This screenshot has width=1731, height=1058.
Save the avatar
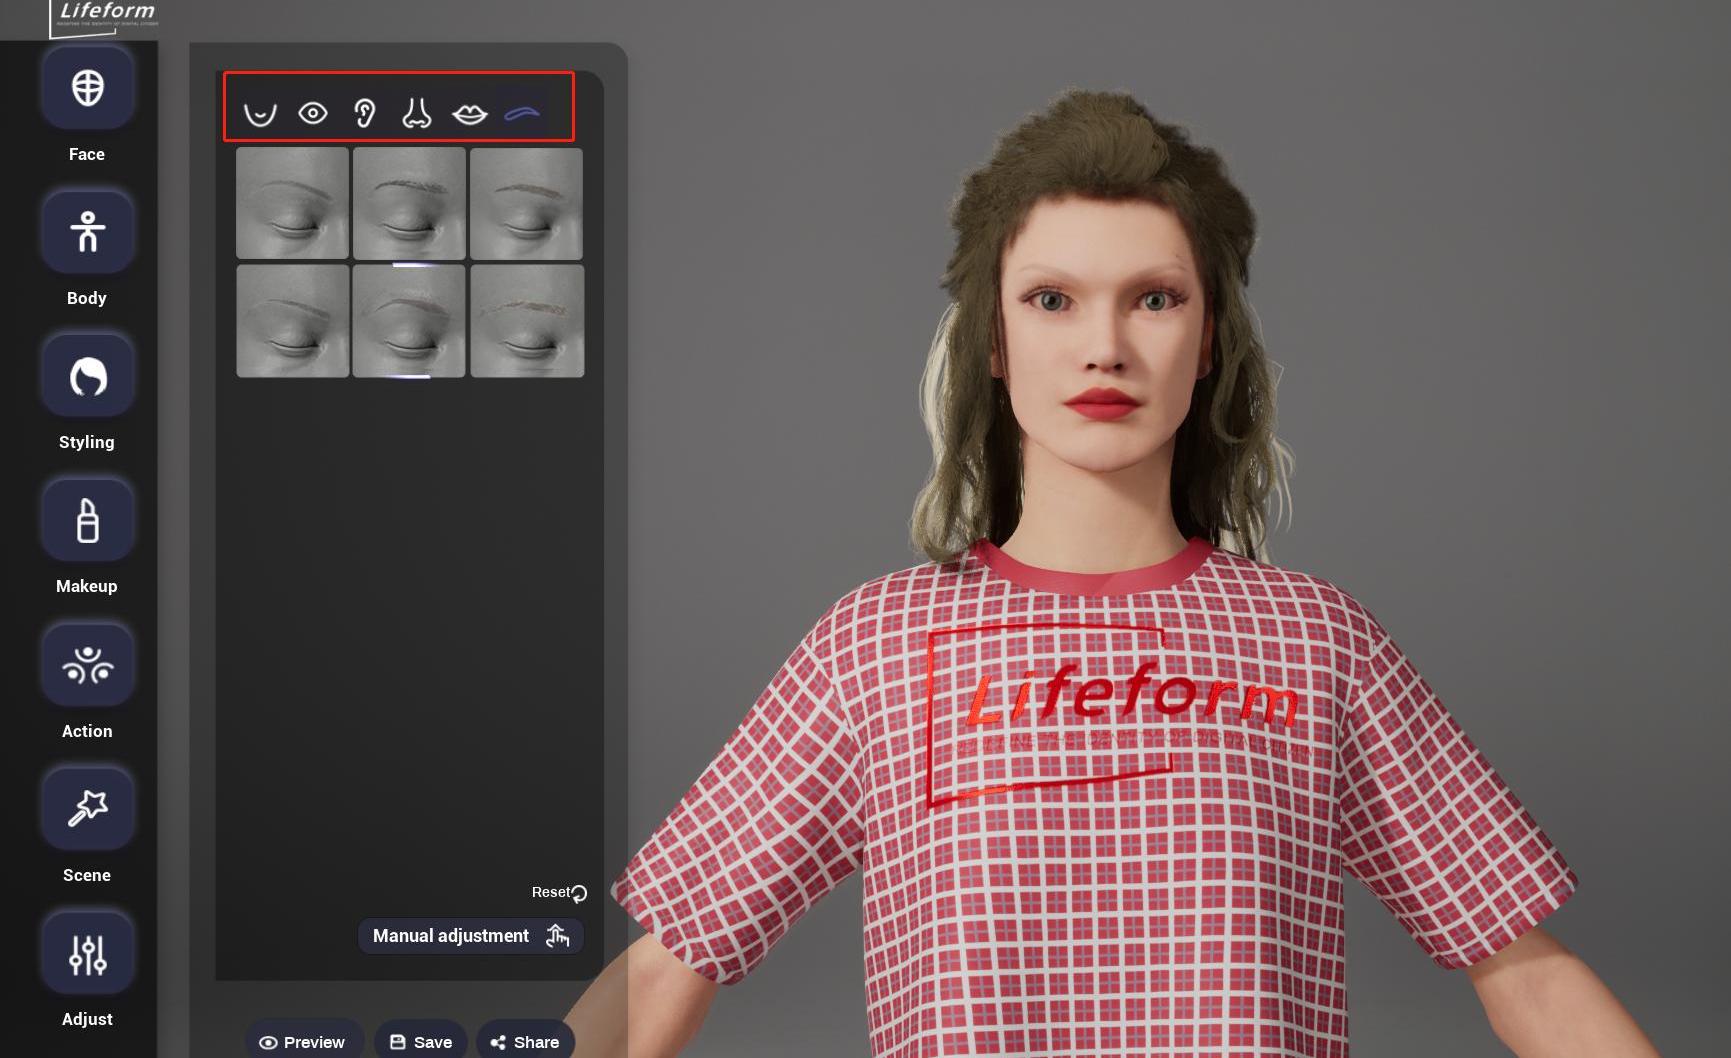pyautogui.click(x=421, y=1042)
